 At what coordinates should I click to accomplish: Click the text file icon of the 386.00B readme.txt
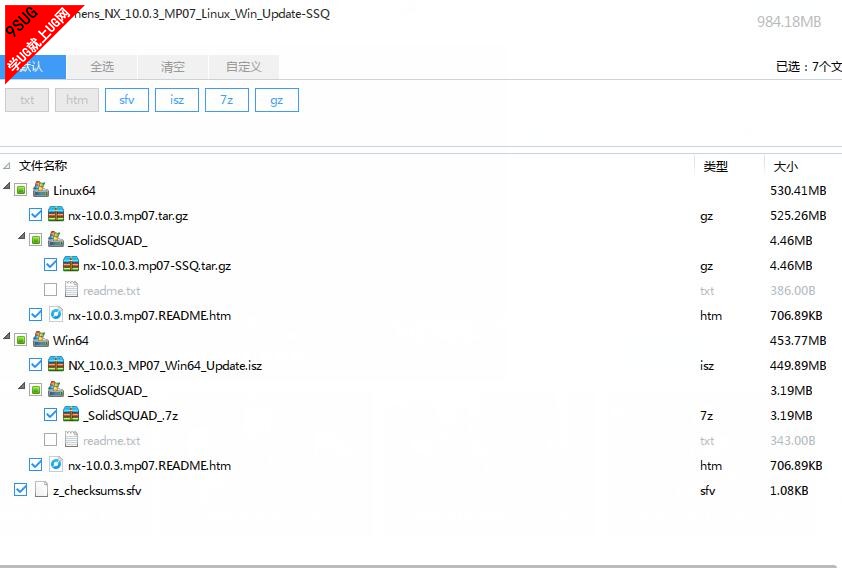tap(71, 289)
